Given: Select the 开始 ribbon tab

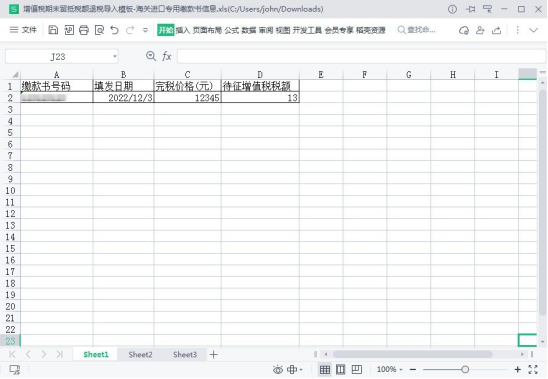Looking at the screenshot, I should 165,30.
